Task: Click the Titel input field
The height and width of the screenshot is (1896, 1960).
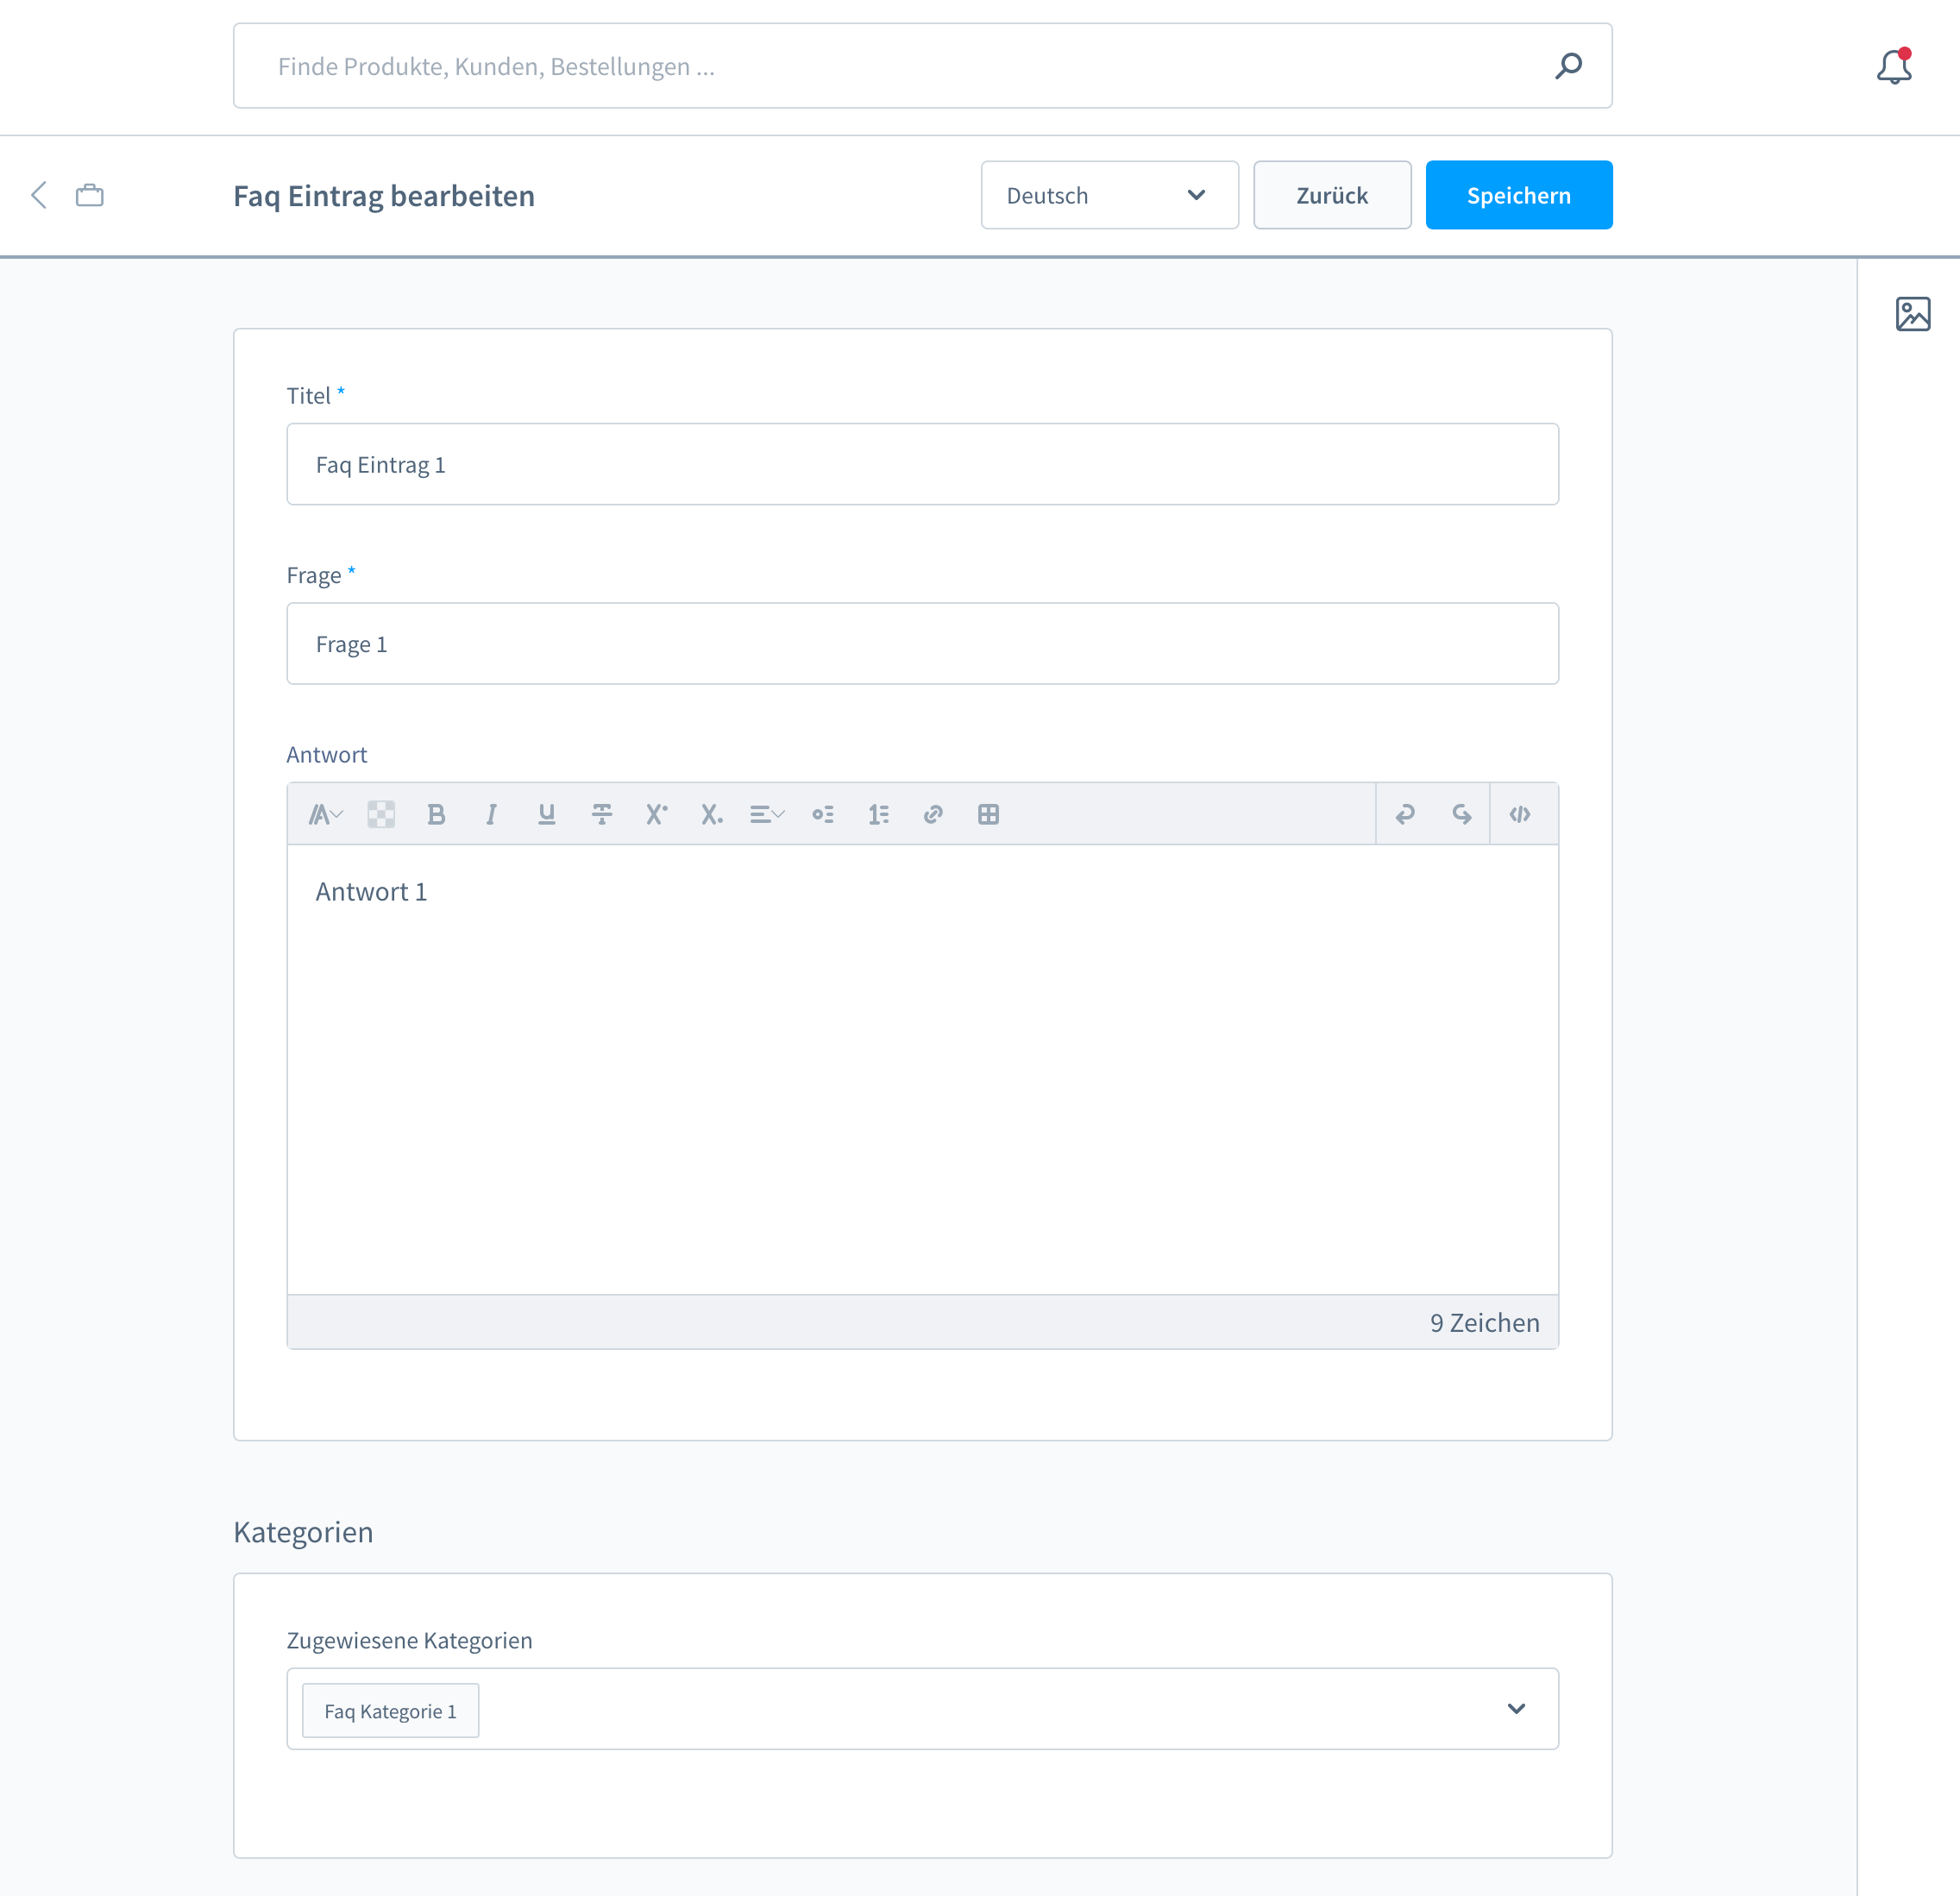Action: coord(922,463)
